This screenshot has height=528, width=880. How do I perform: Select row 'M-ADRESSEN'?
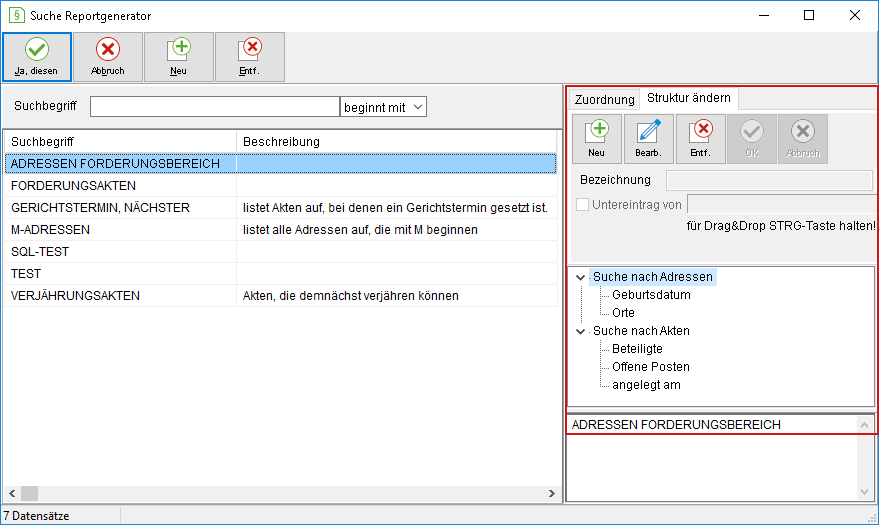[281, 229]
